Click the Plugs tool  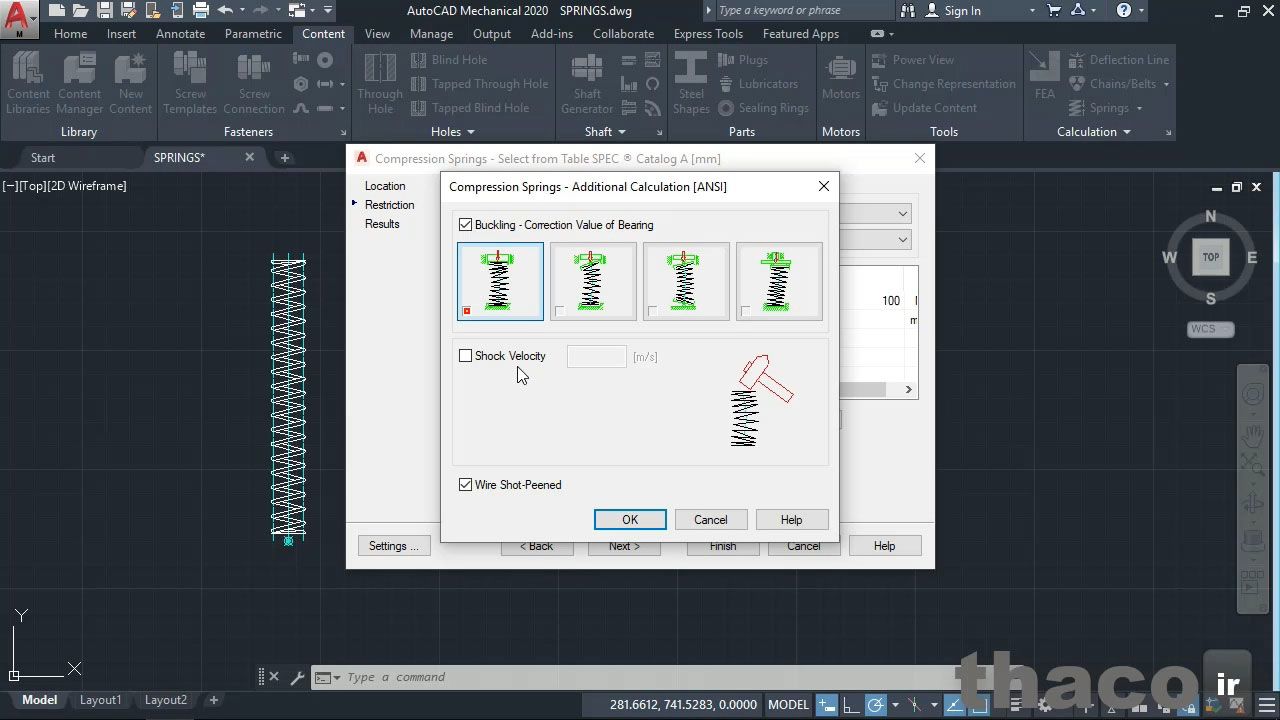743,60
